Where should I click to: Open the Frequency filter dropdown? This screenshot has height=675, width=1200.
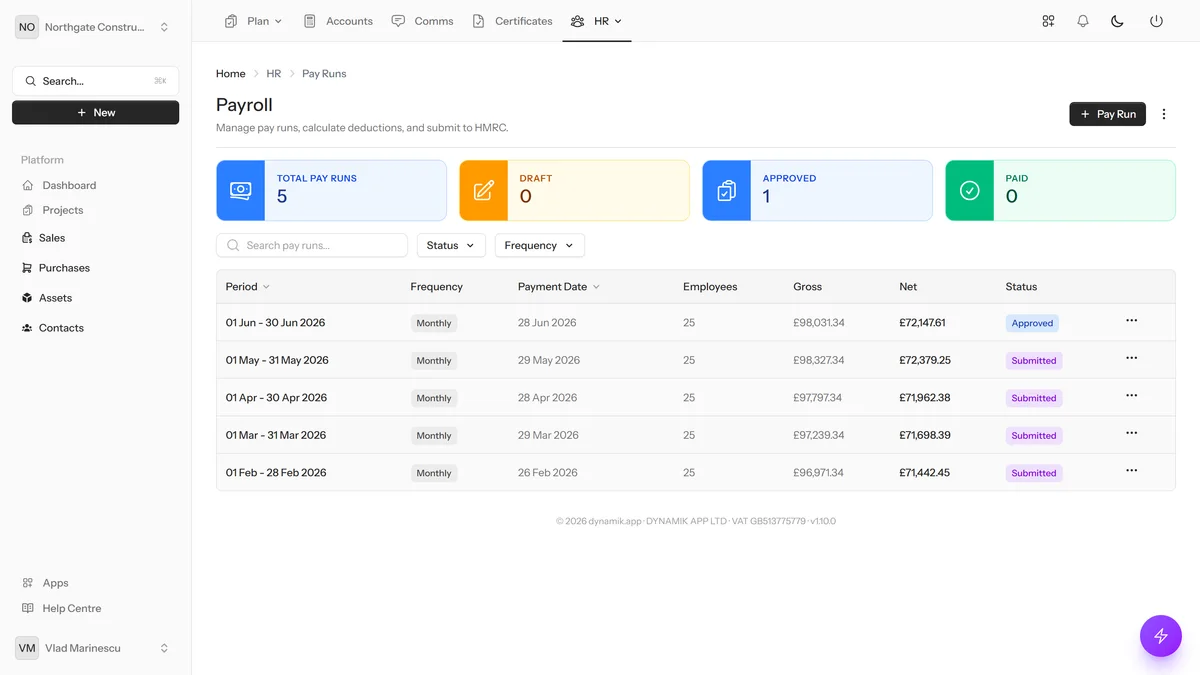click(539, 245)
